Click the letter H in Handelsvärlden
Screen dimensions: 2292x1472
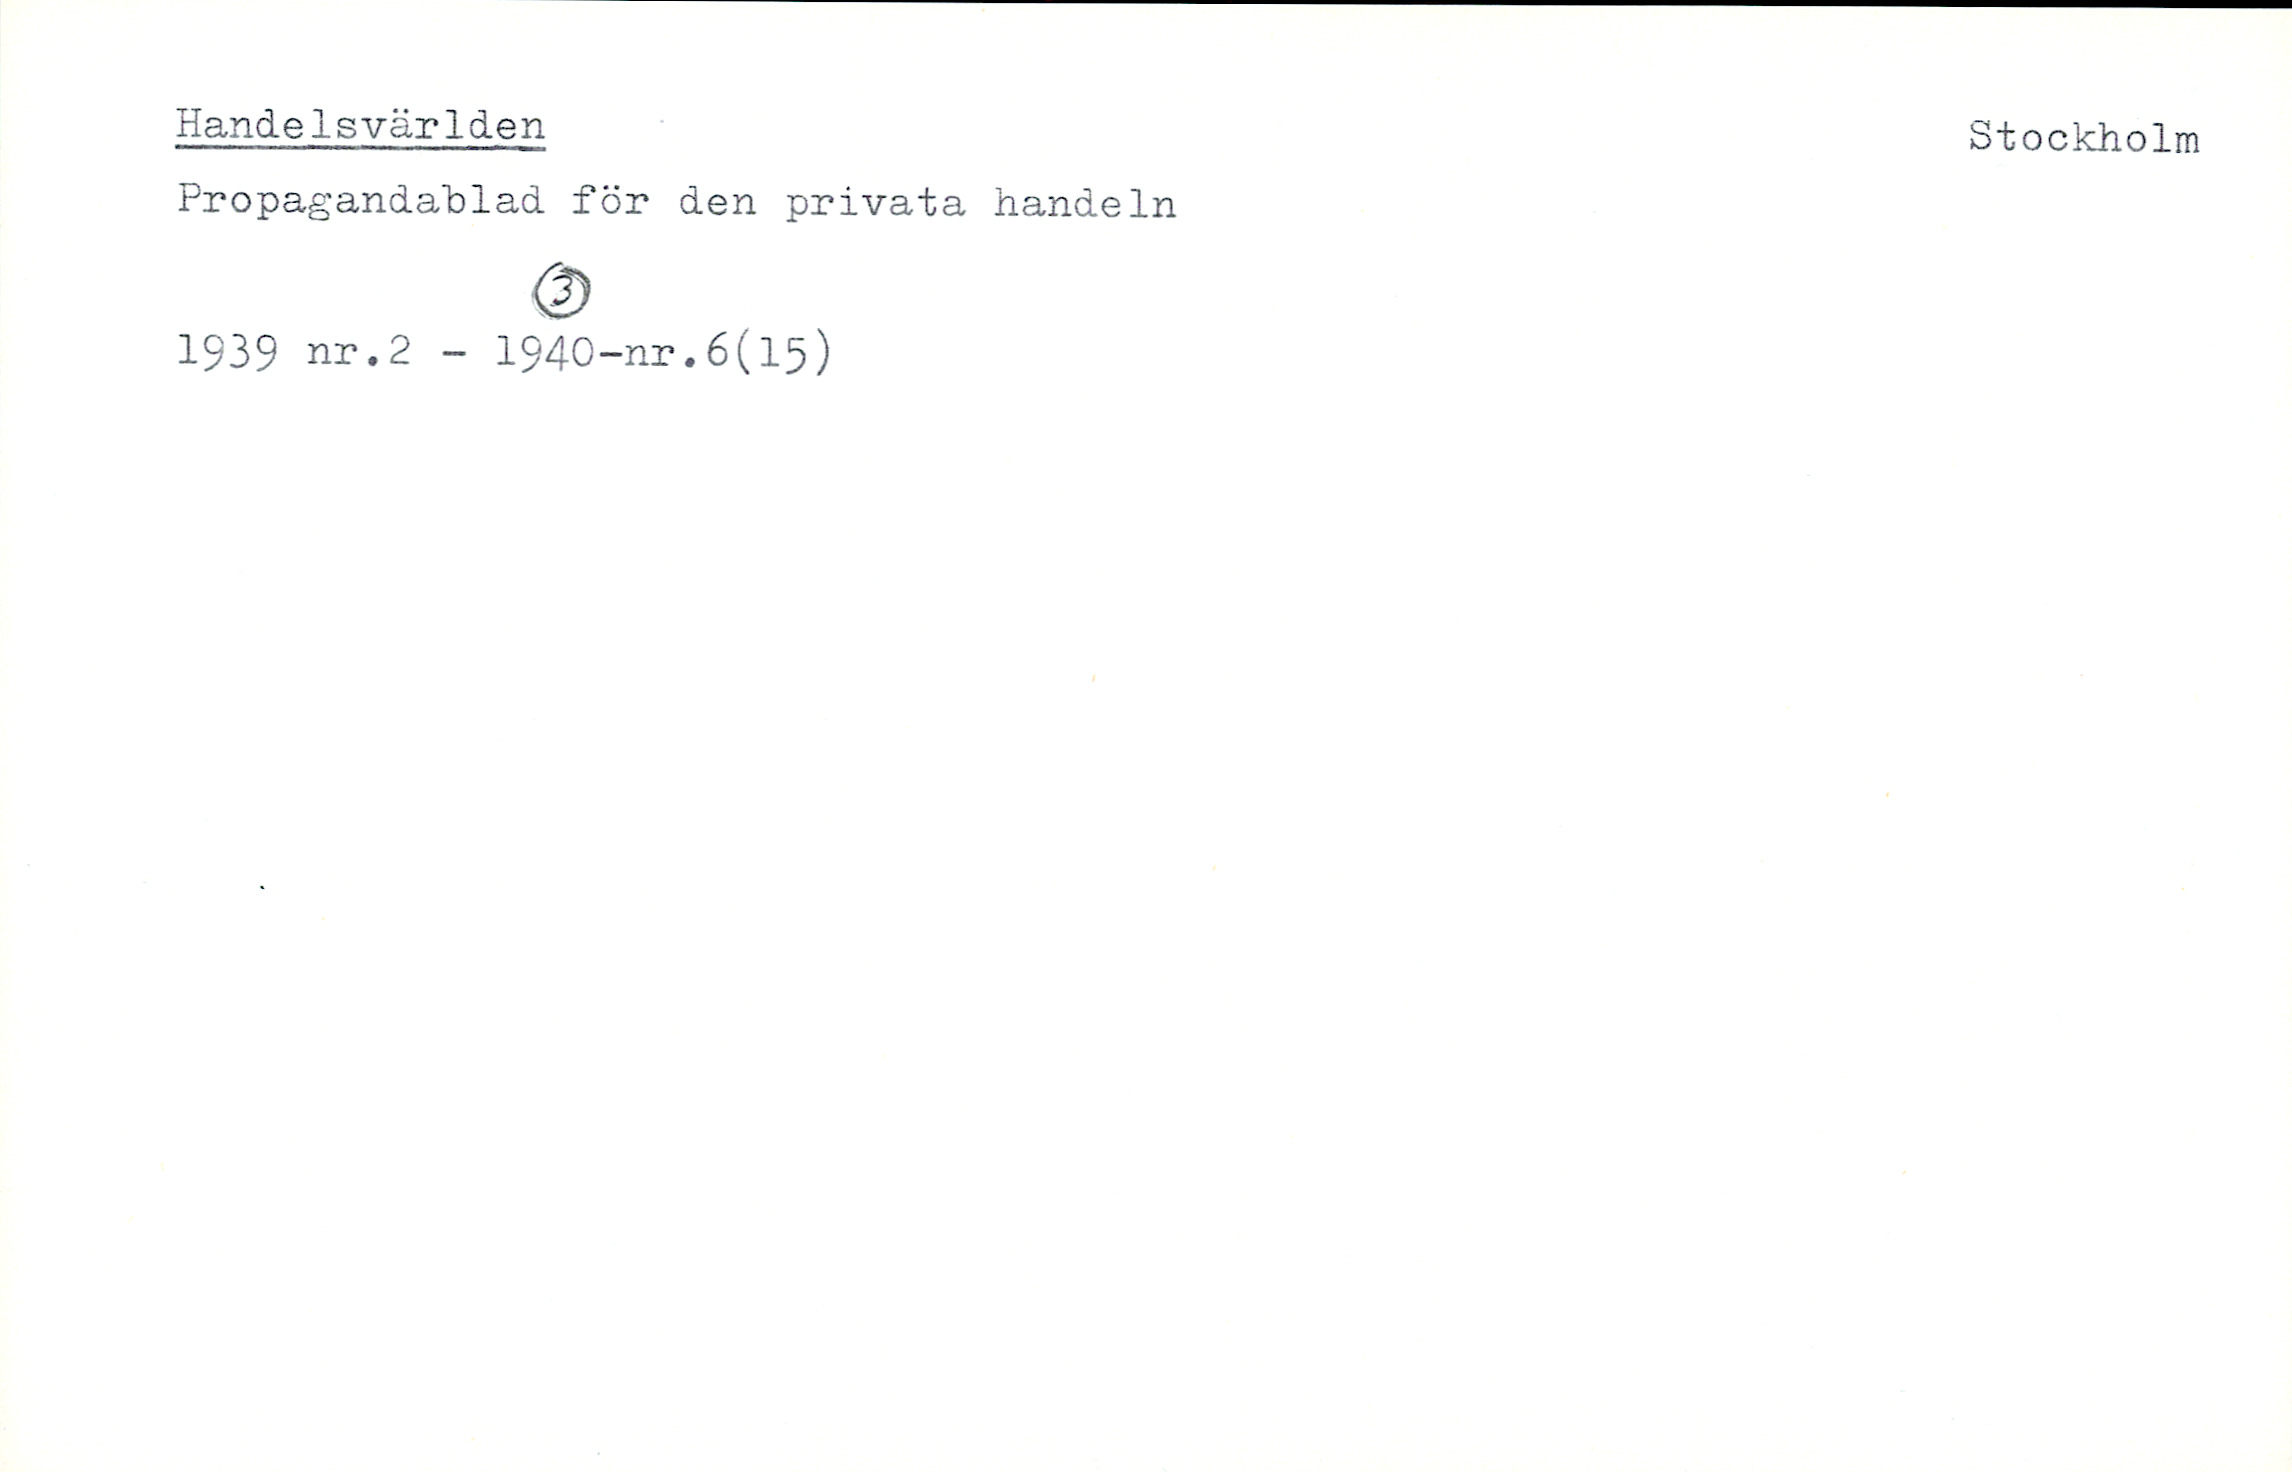(x=188, y=124)
